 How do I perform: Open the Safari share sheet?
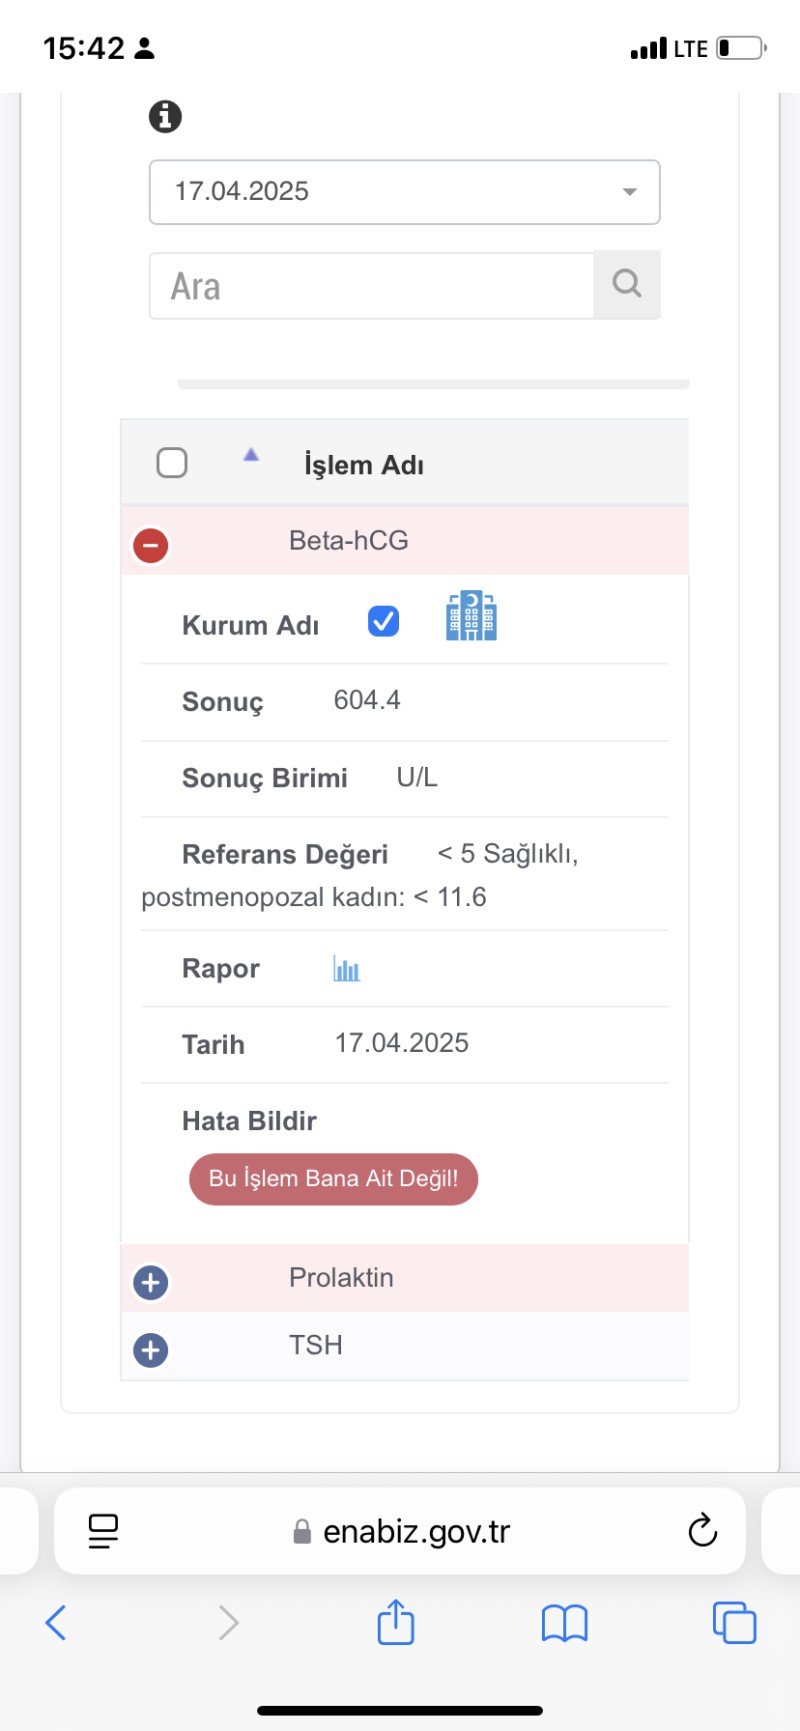[x=396, y=1621]
